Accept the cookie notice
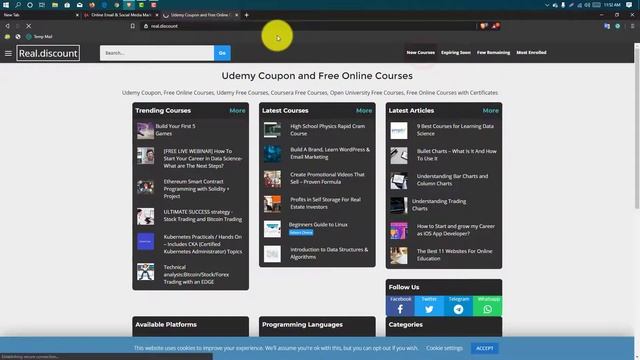Viewport: 640px width, 360px height. [x=484, y=348]
